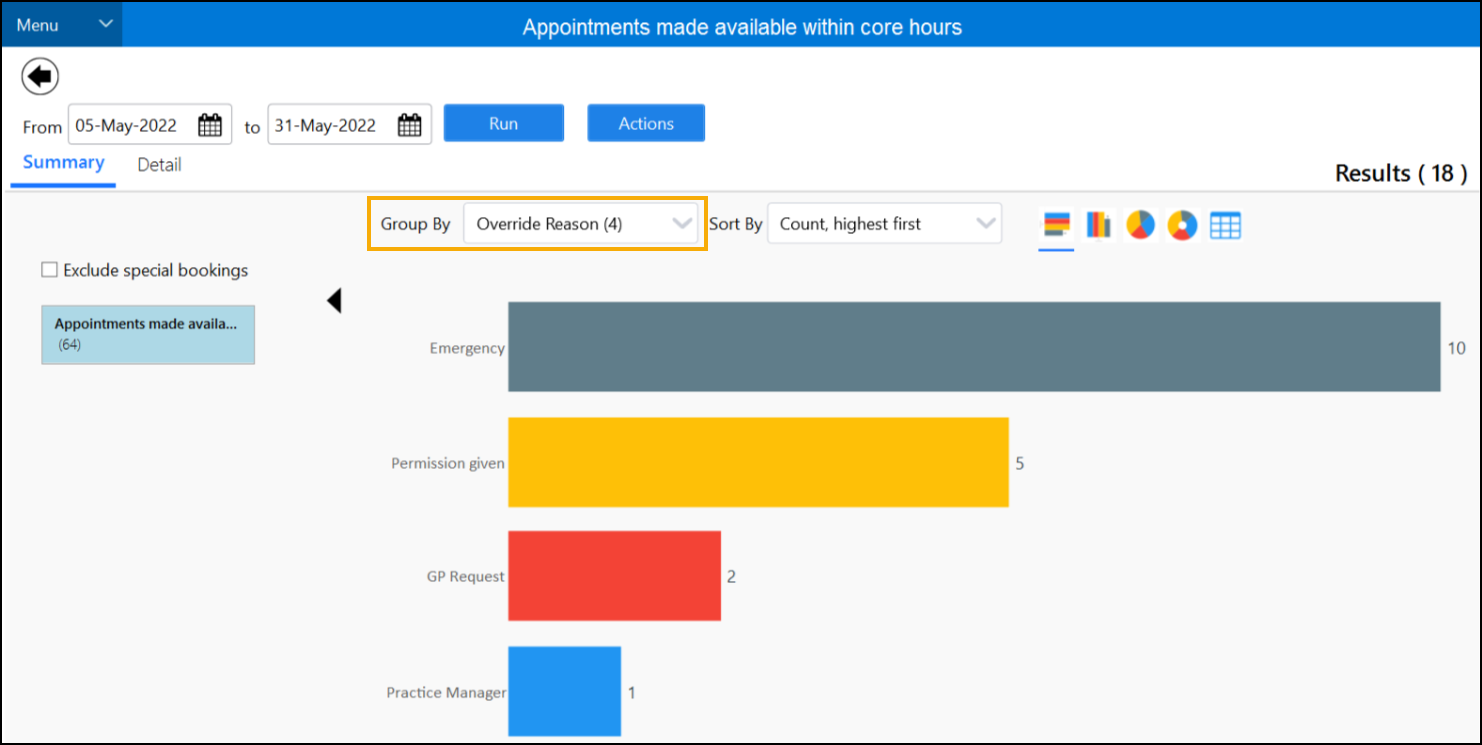
Task: Click the Run button
Action: coord(503,123)
